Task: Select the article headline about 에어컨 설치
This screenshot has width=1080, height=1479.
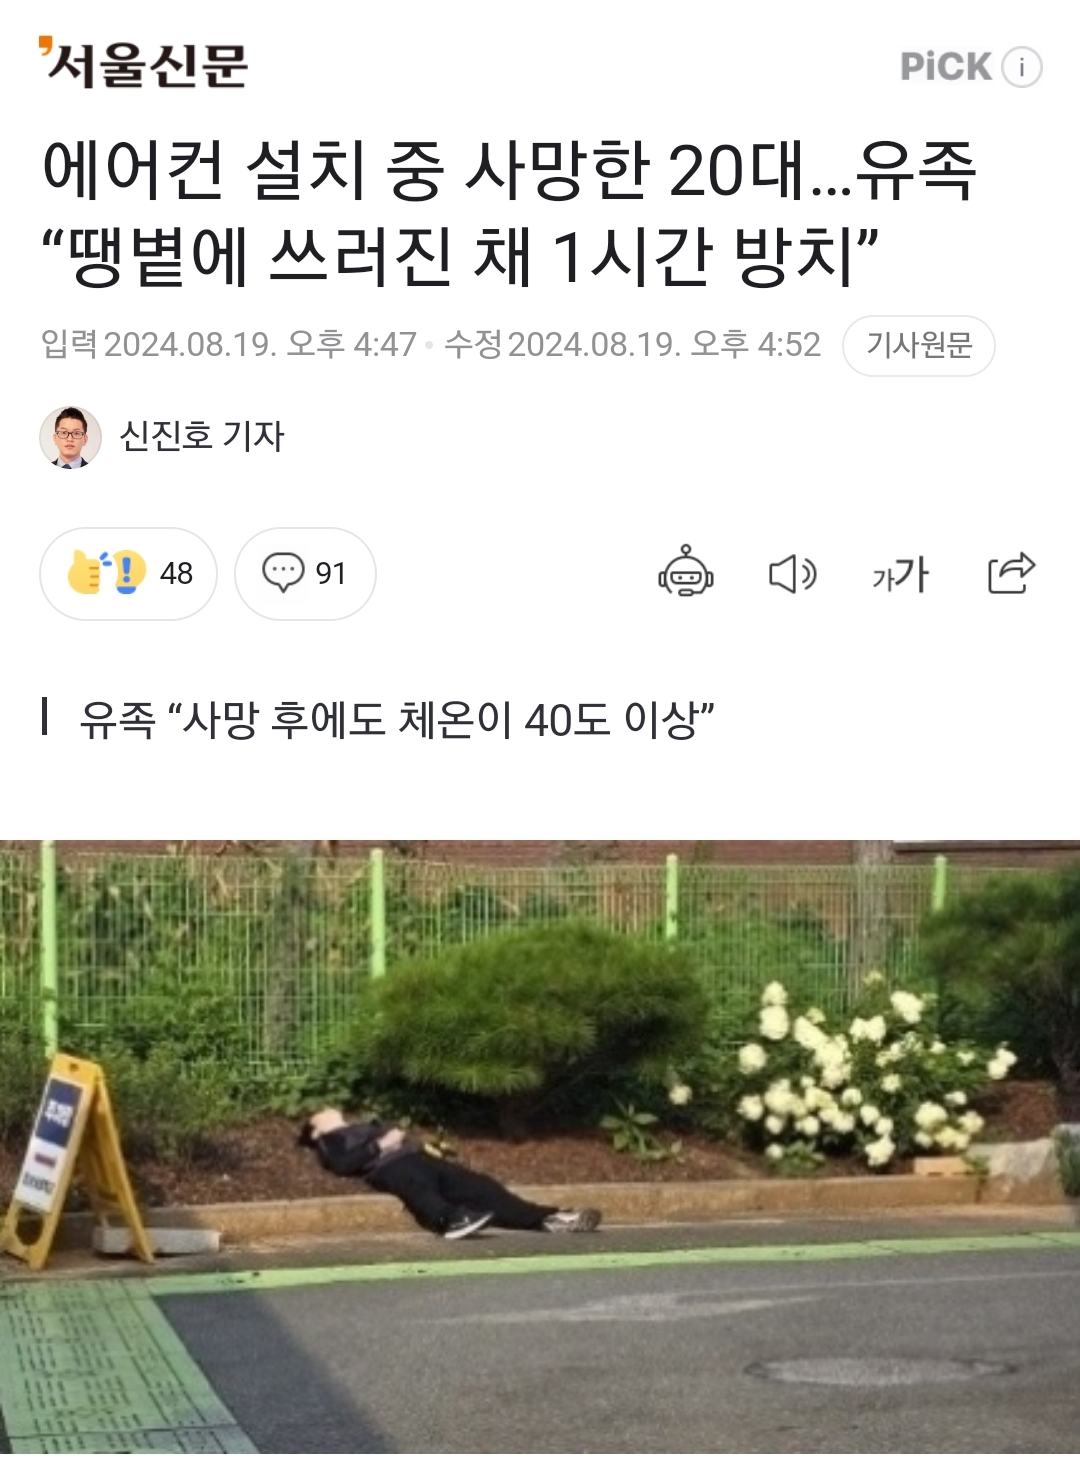Action: coord(508,212)
